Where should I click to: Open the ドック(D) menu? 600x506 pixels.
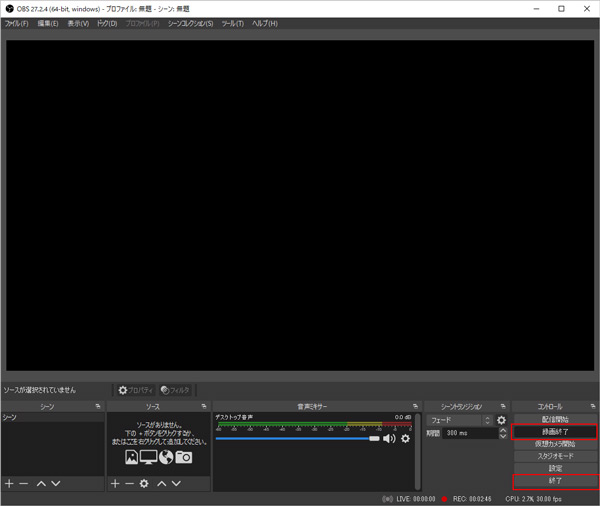(107, 23)
